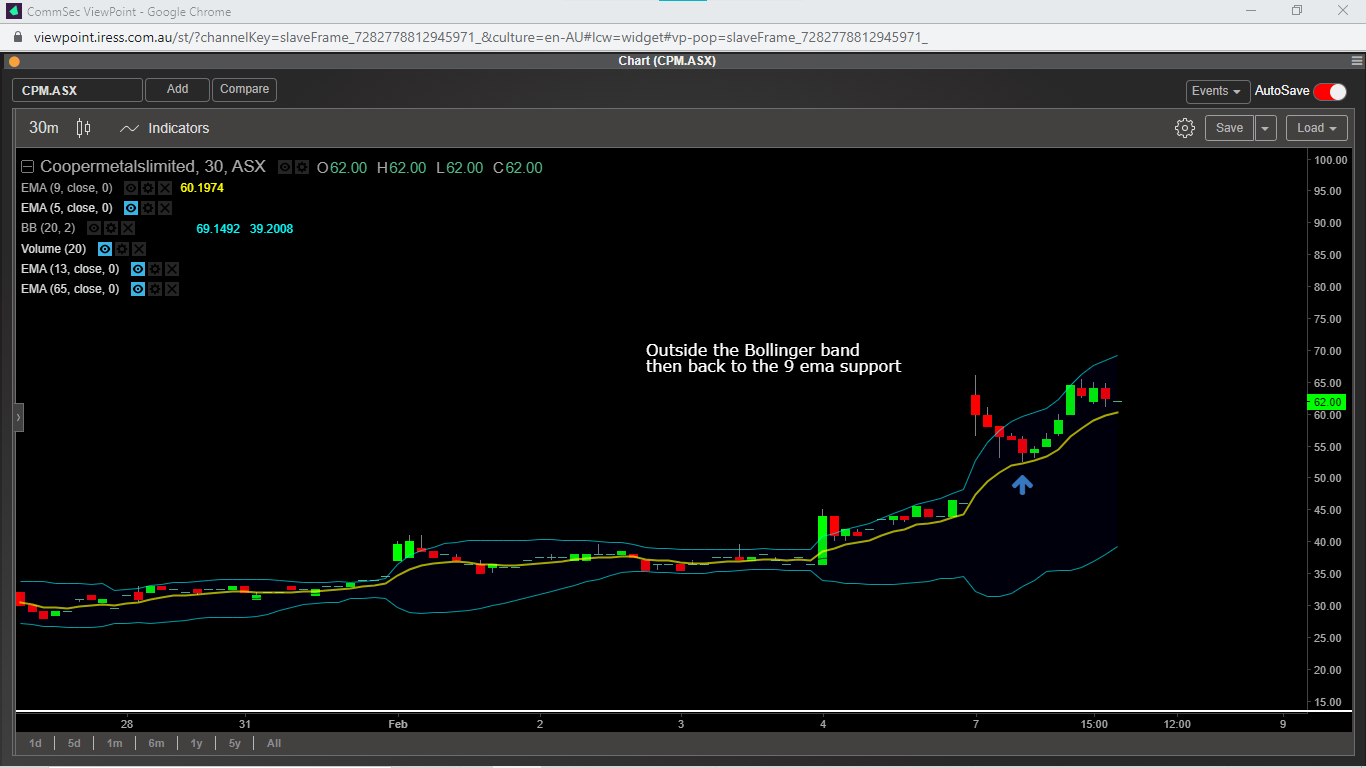Click the 15:00 time axis label
1366x768 pixels.
point(1094,724)
